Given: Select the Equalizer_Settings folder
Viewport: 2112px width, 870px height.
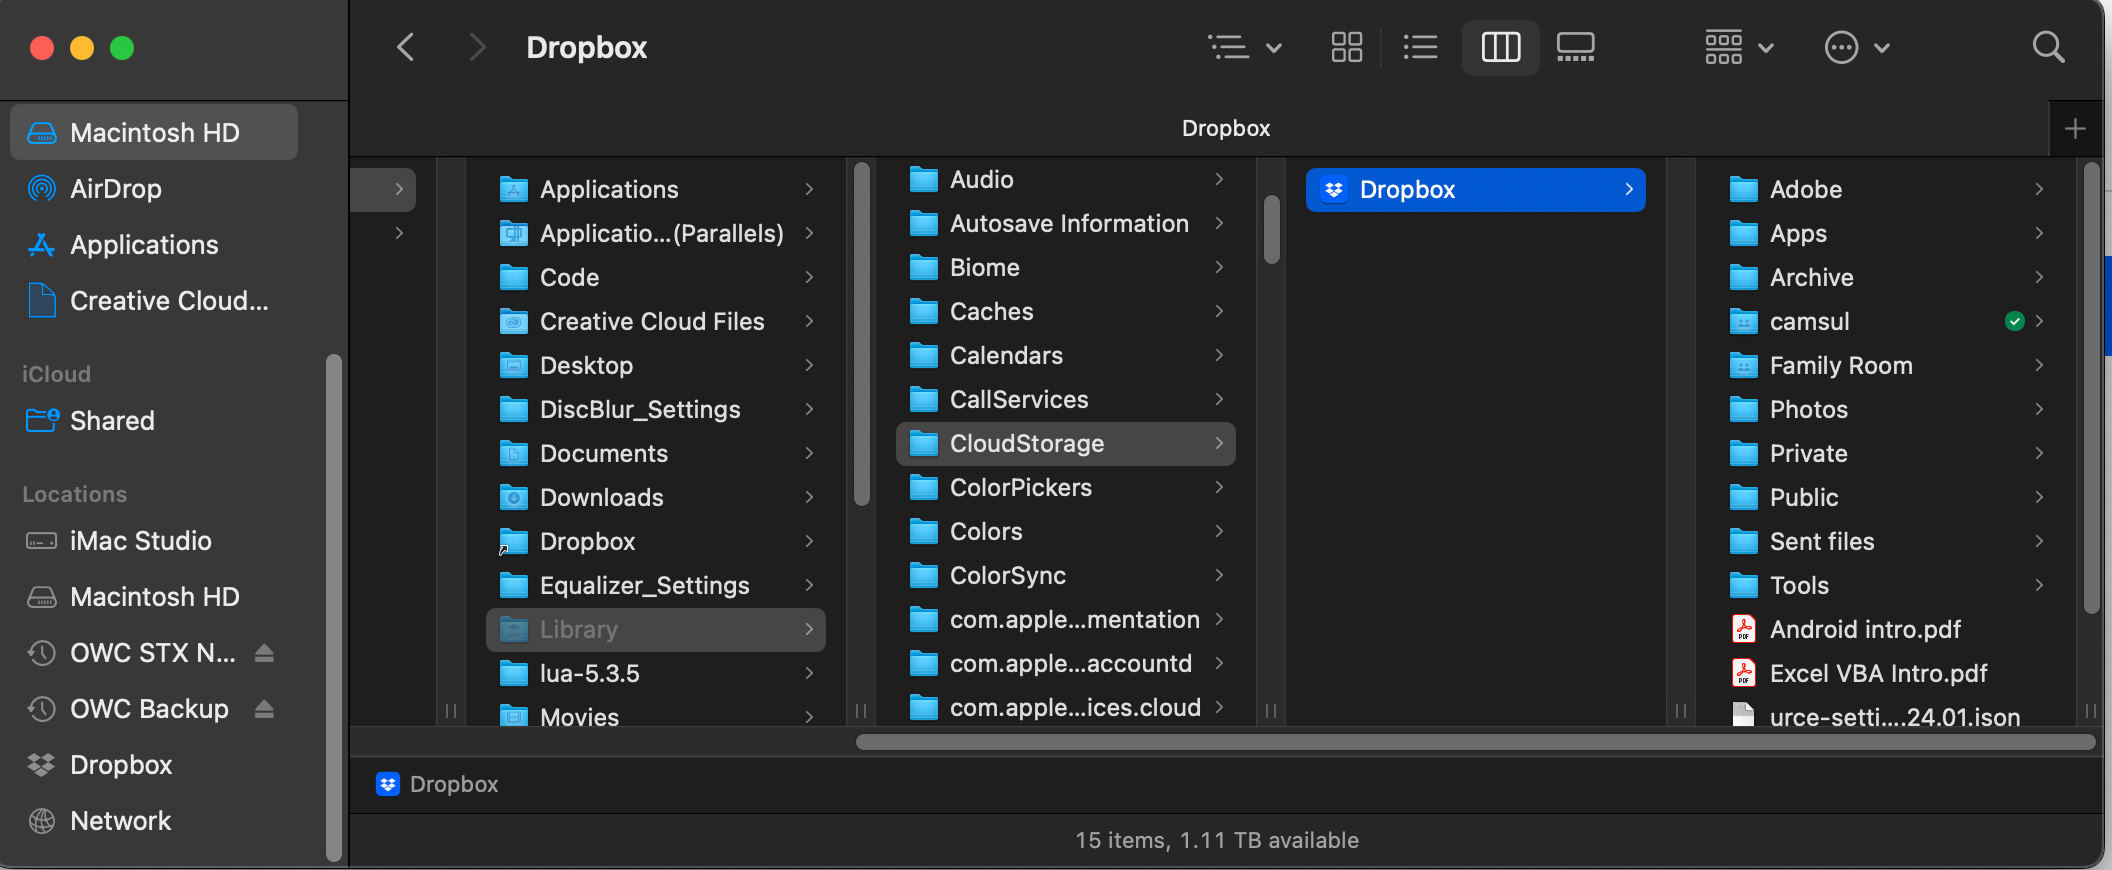Looking at the screenshot, I should pos(656,585).
